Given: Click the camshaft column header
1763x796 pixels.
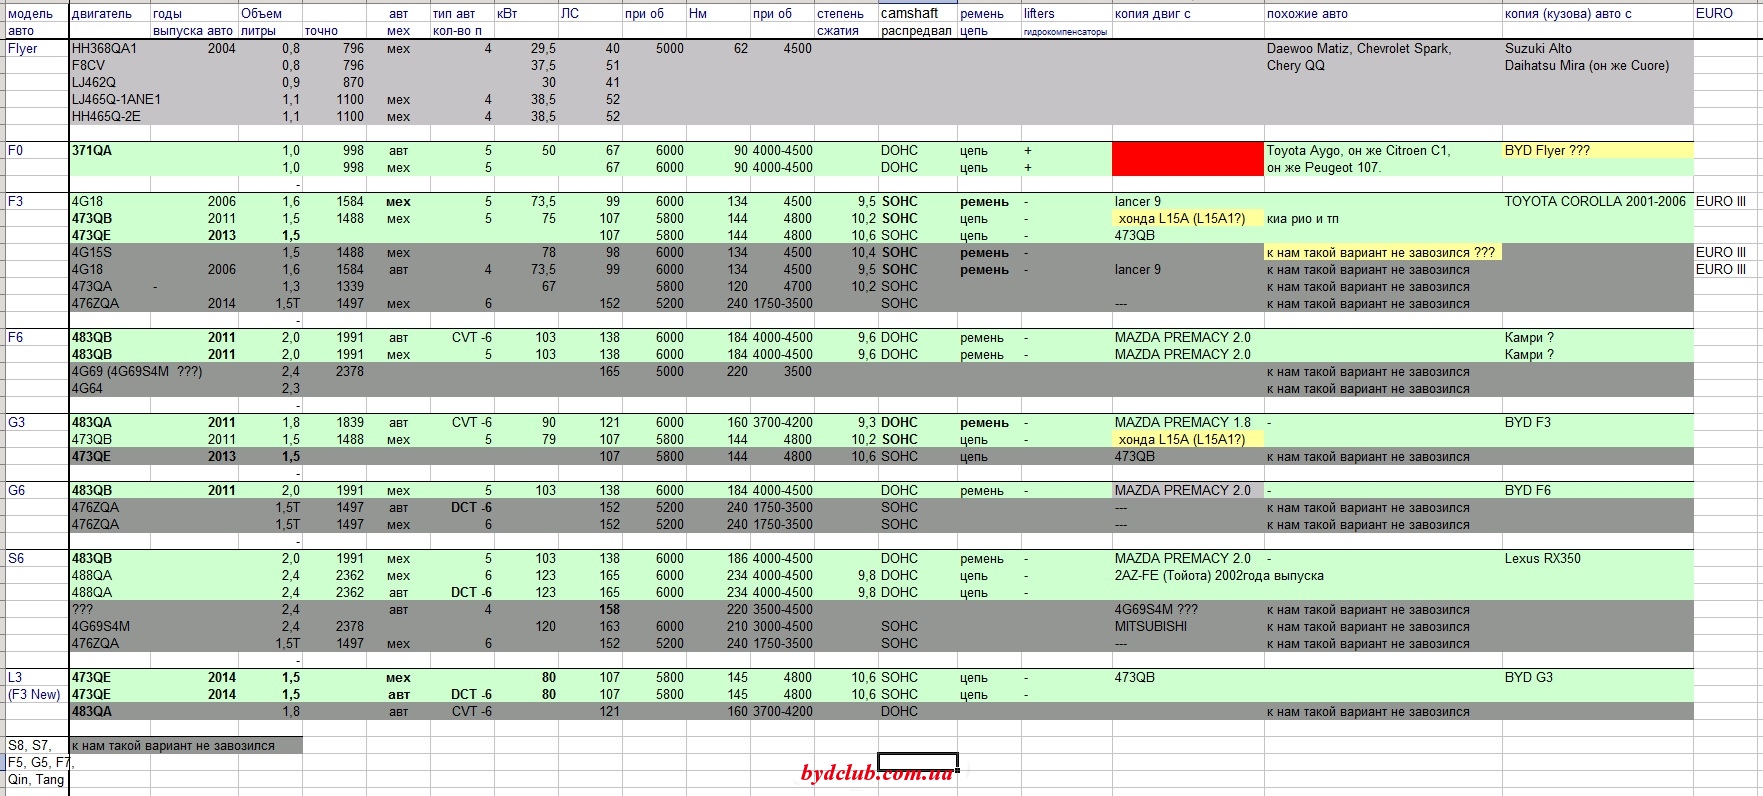Looking at the screenshot, I should (x=909, y=14).
